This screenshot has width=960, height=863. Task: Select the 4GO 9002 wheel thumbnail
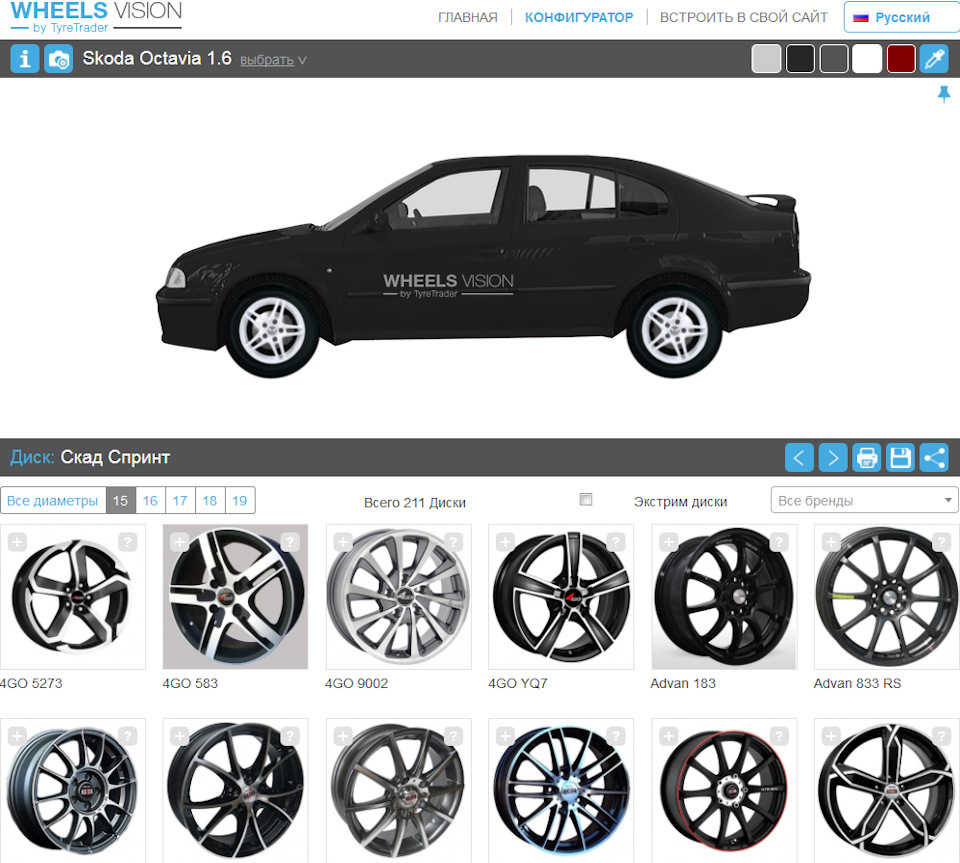point(399,597)
